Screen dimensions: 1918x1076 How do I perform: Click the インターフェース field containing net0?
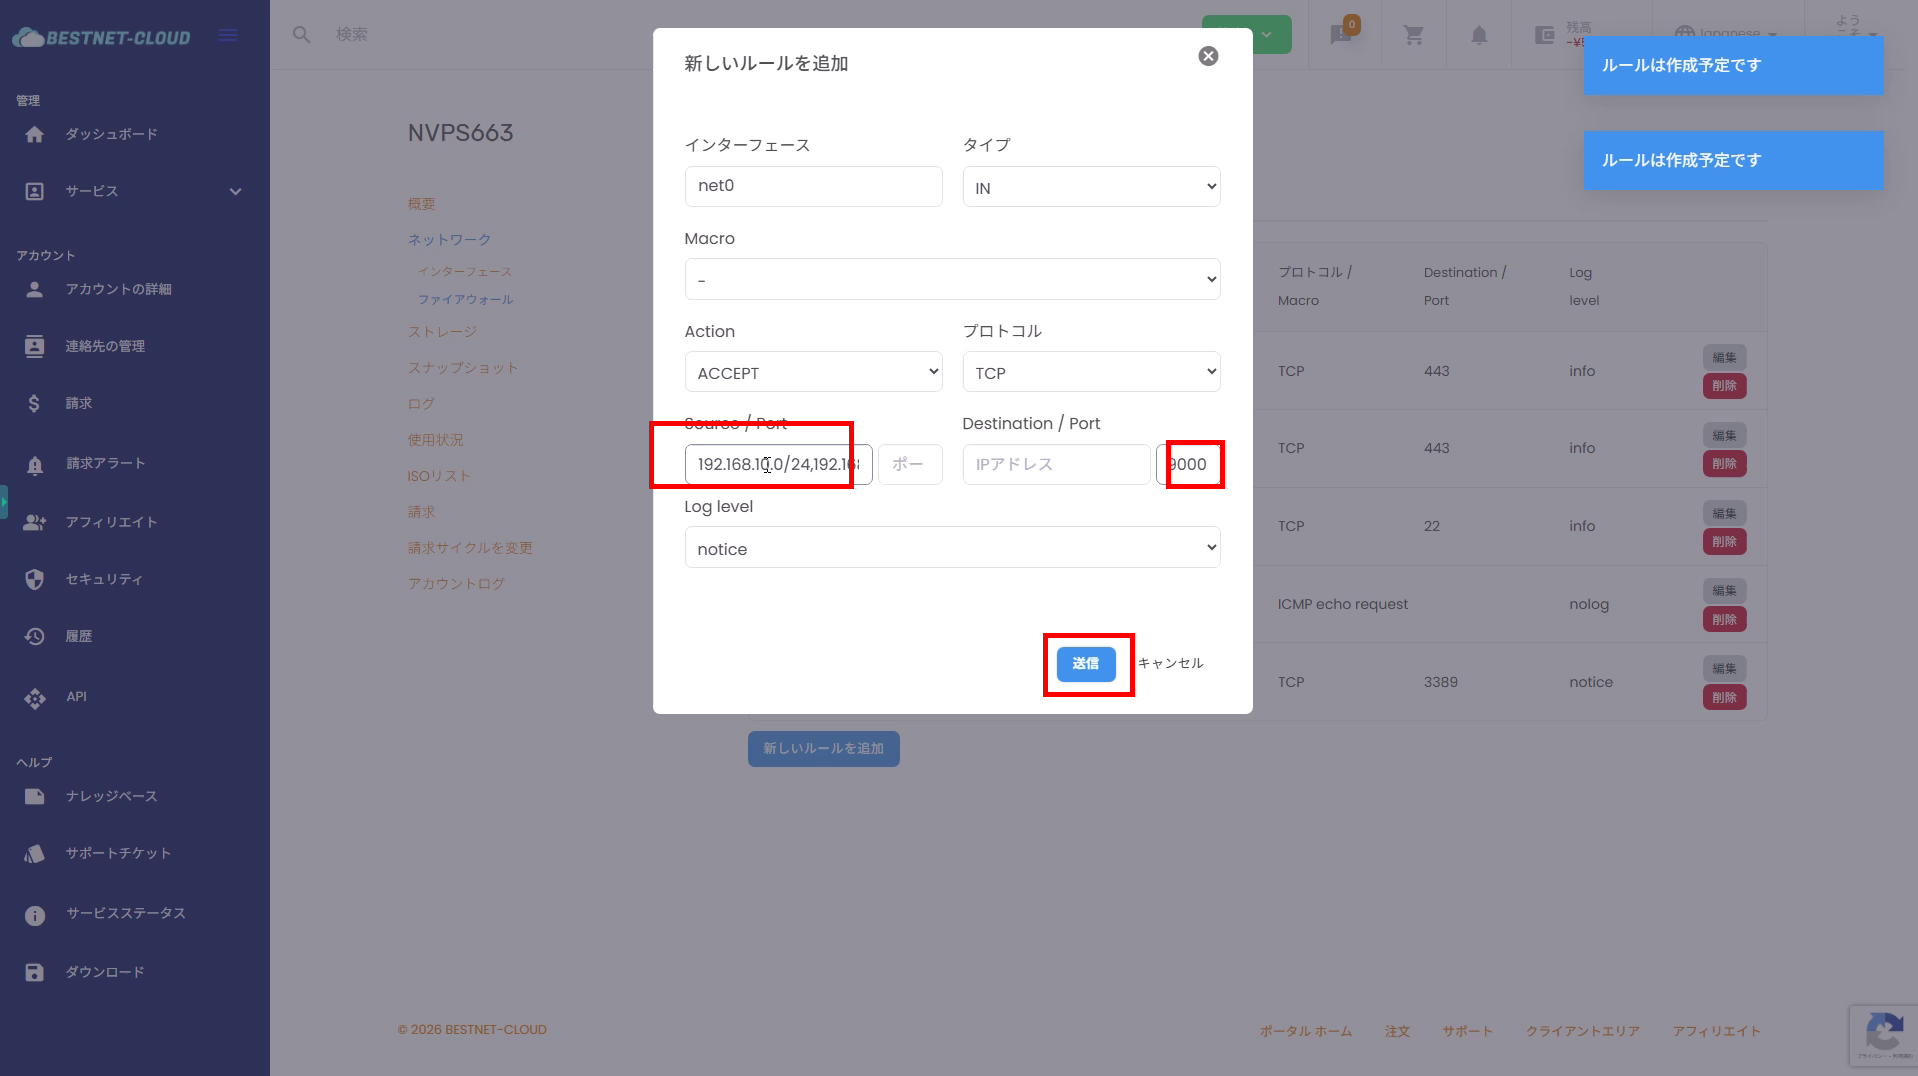pyautogui.click(x=813, y=186)
